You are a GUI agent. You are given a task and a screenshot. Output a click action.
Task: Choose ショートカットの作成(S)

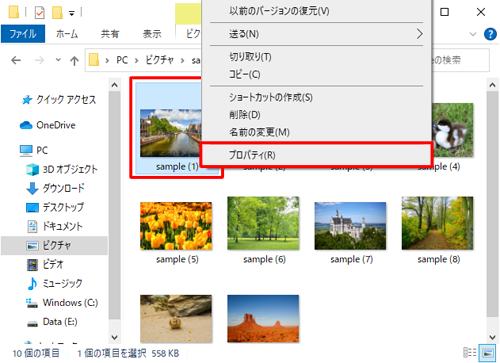(x=316, y=97)
